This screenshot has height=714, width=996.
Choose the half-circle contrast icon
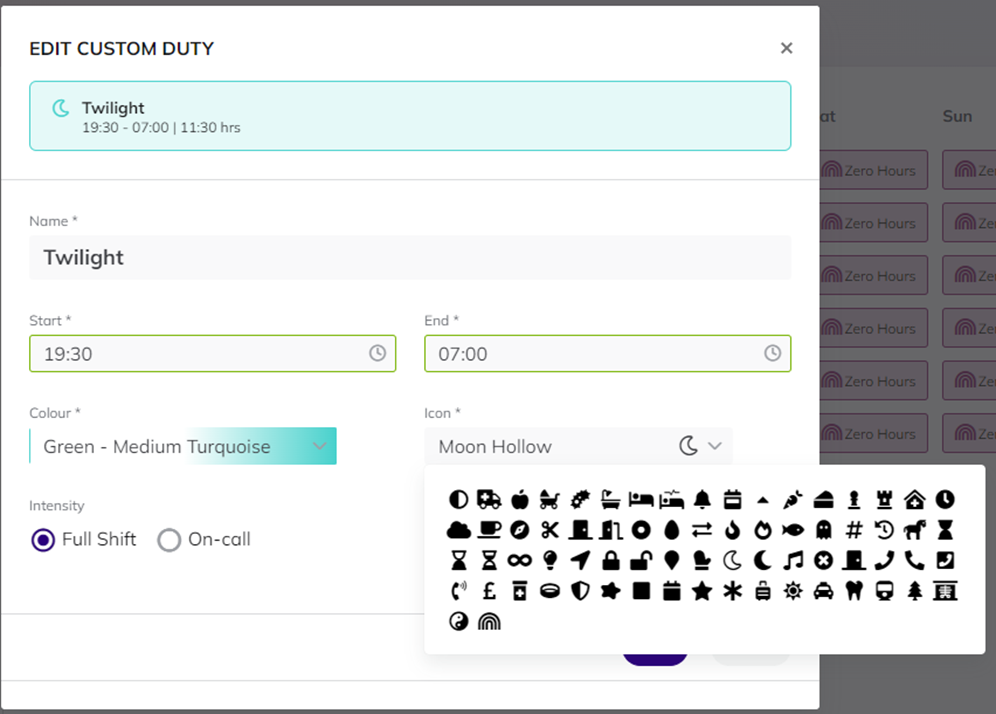click(458, 500)
